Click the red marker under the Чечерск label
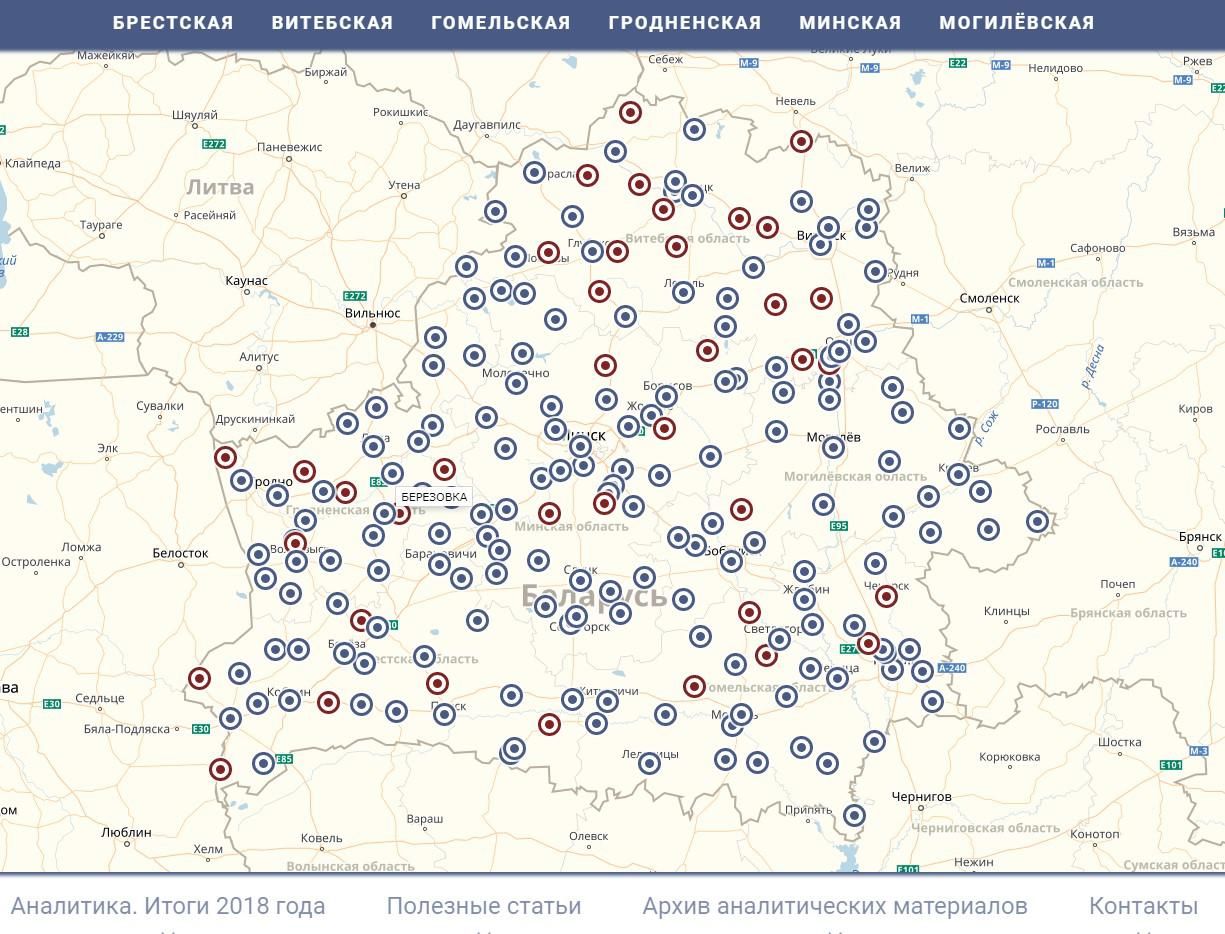The image size is (1225, 934). (885, 597)
